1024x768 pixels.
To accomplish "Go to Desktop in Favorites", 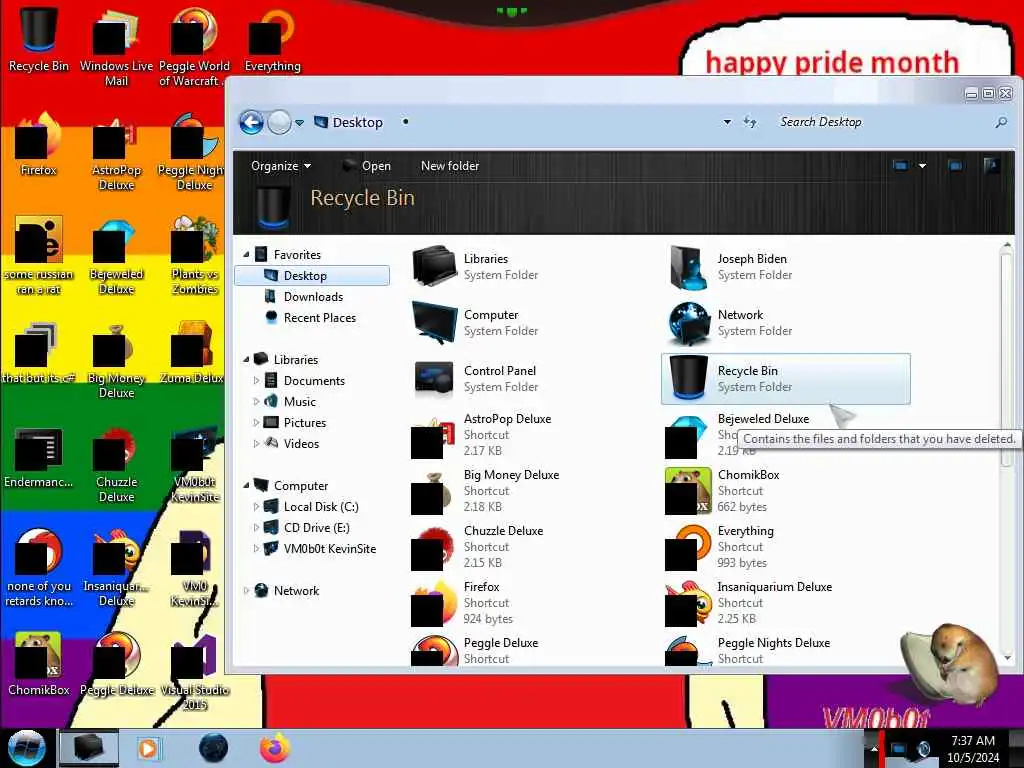I will click(x=312, y=276).
